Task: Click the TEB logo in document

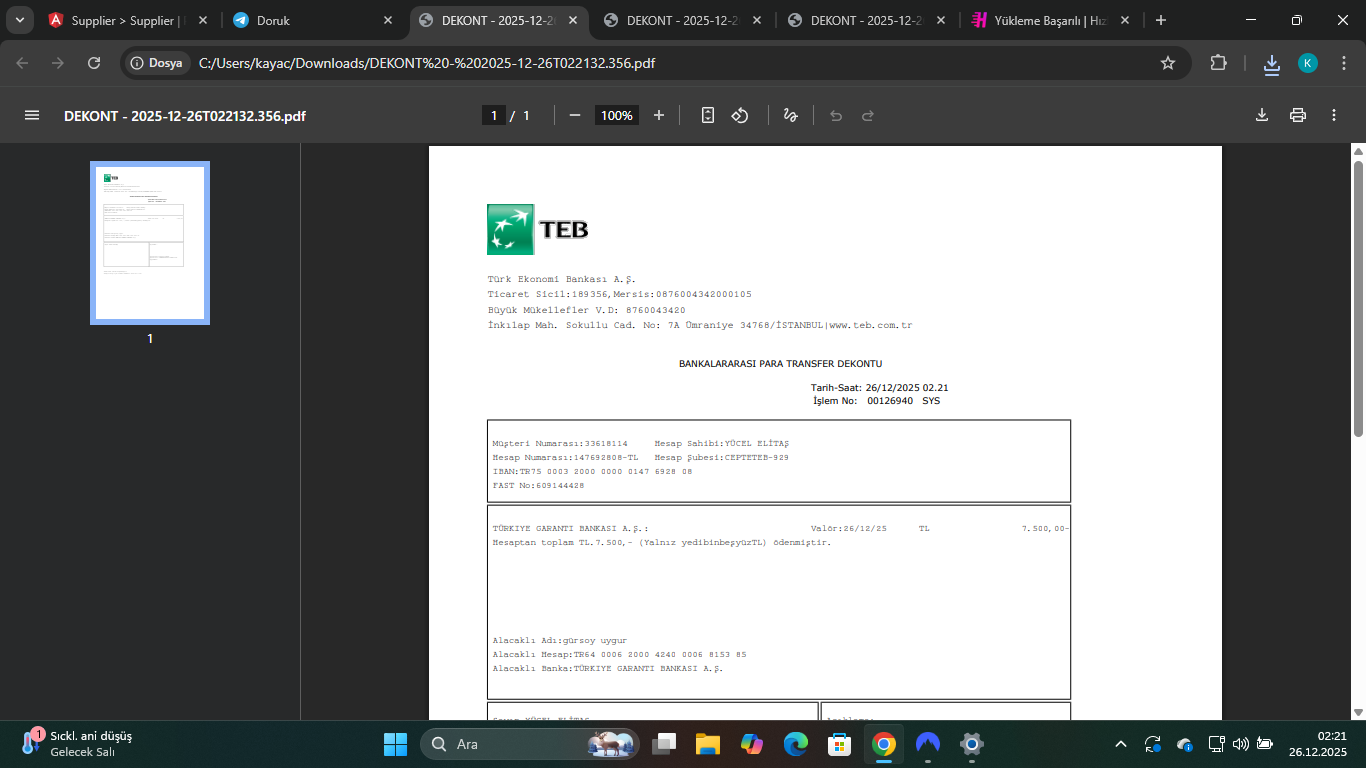Action: [x=537, y=229]
